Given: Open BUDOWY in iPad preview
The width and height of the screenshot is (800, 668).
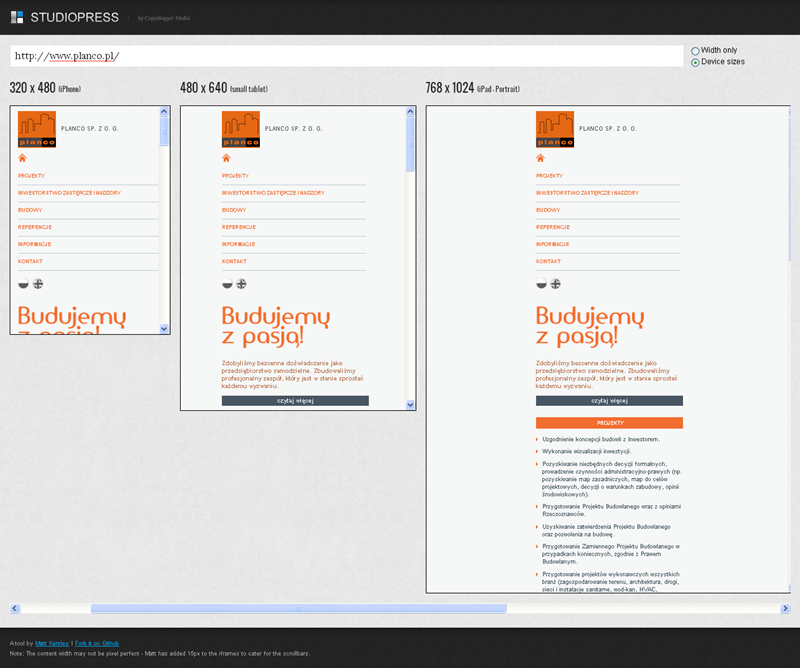Looking at the screenshot, I should pos(548,210).
